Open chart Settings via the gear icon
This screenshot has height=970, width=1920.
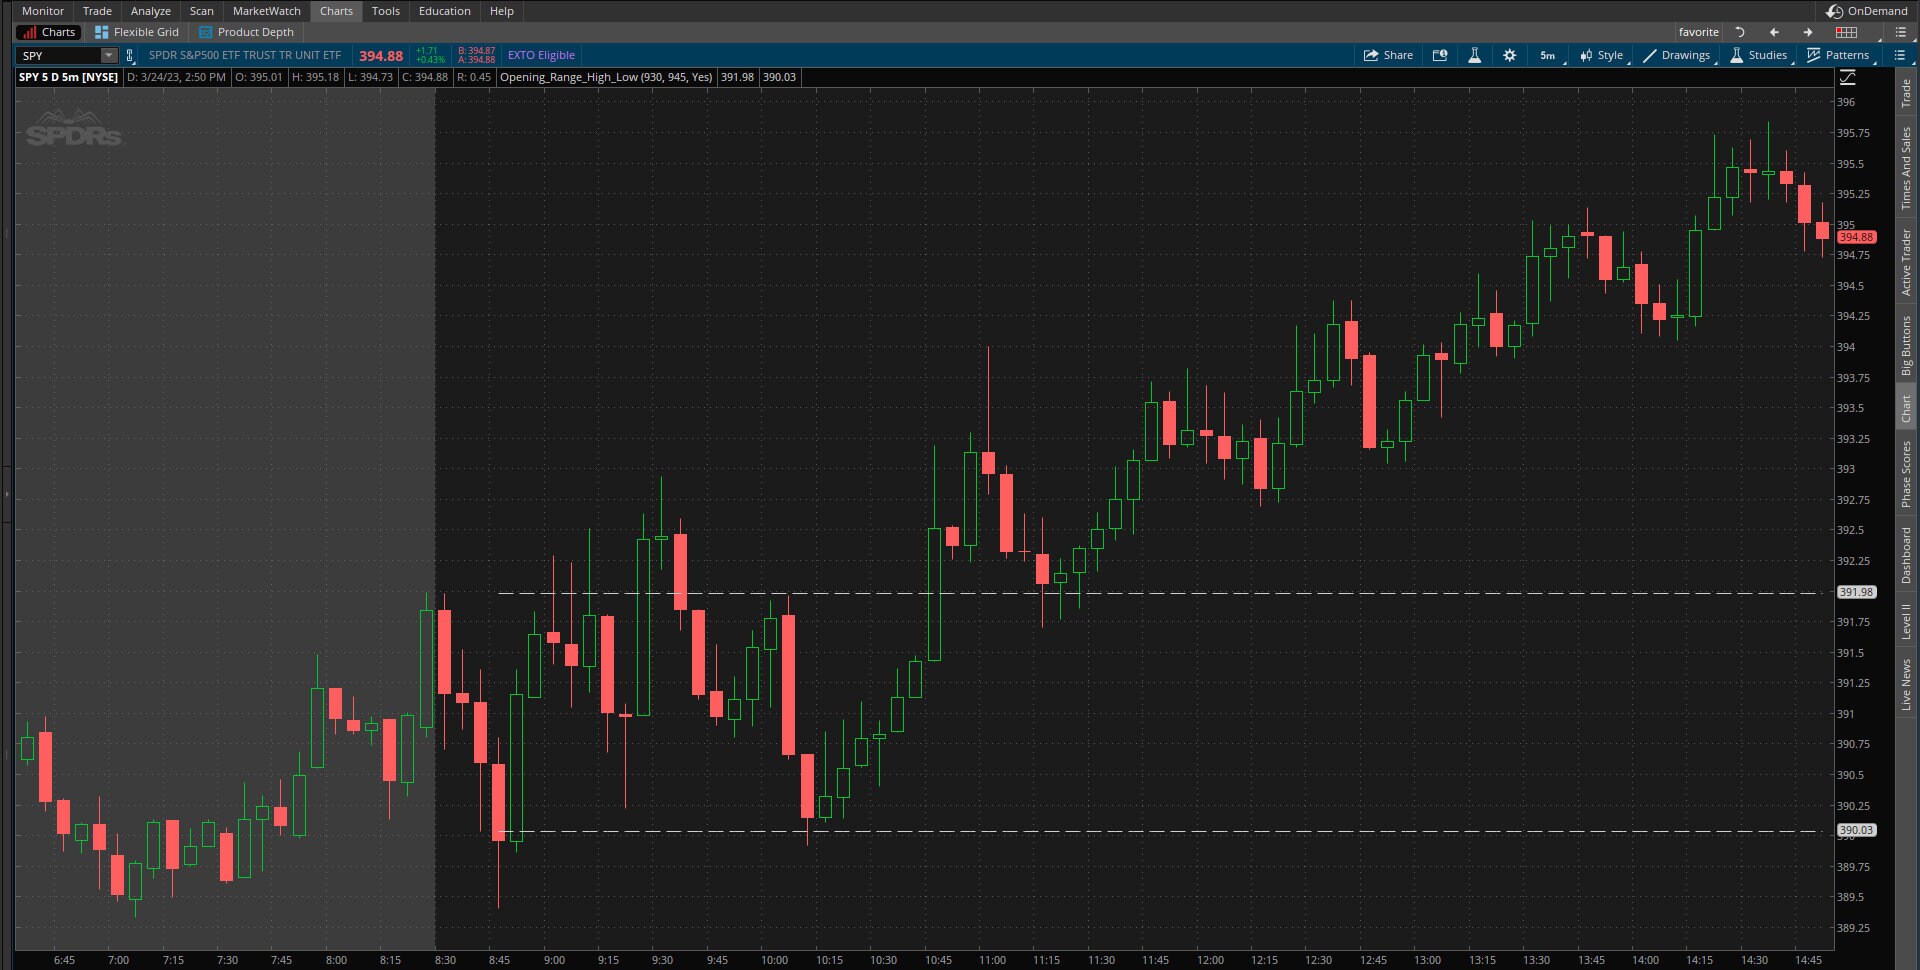pos(1510,55)
